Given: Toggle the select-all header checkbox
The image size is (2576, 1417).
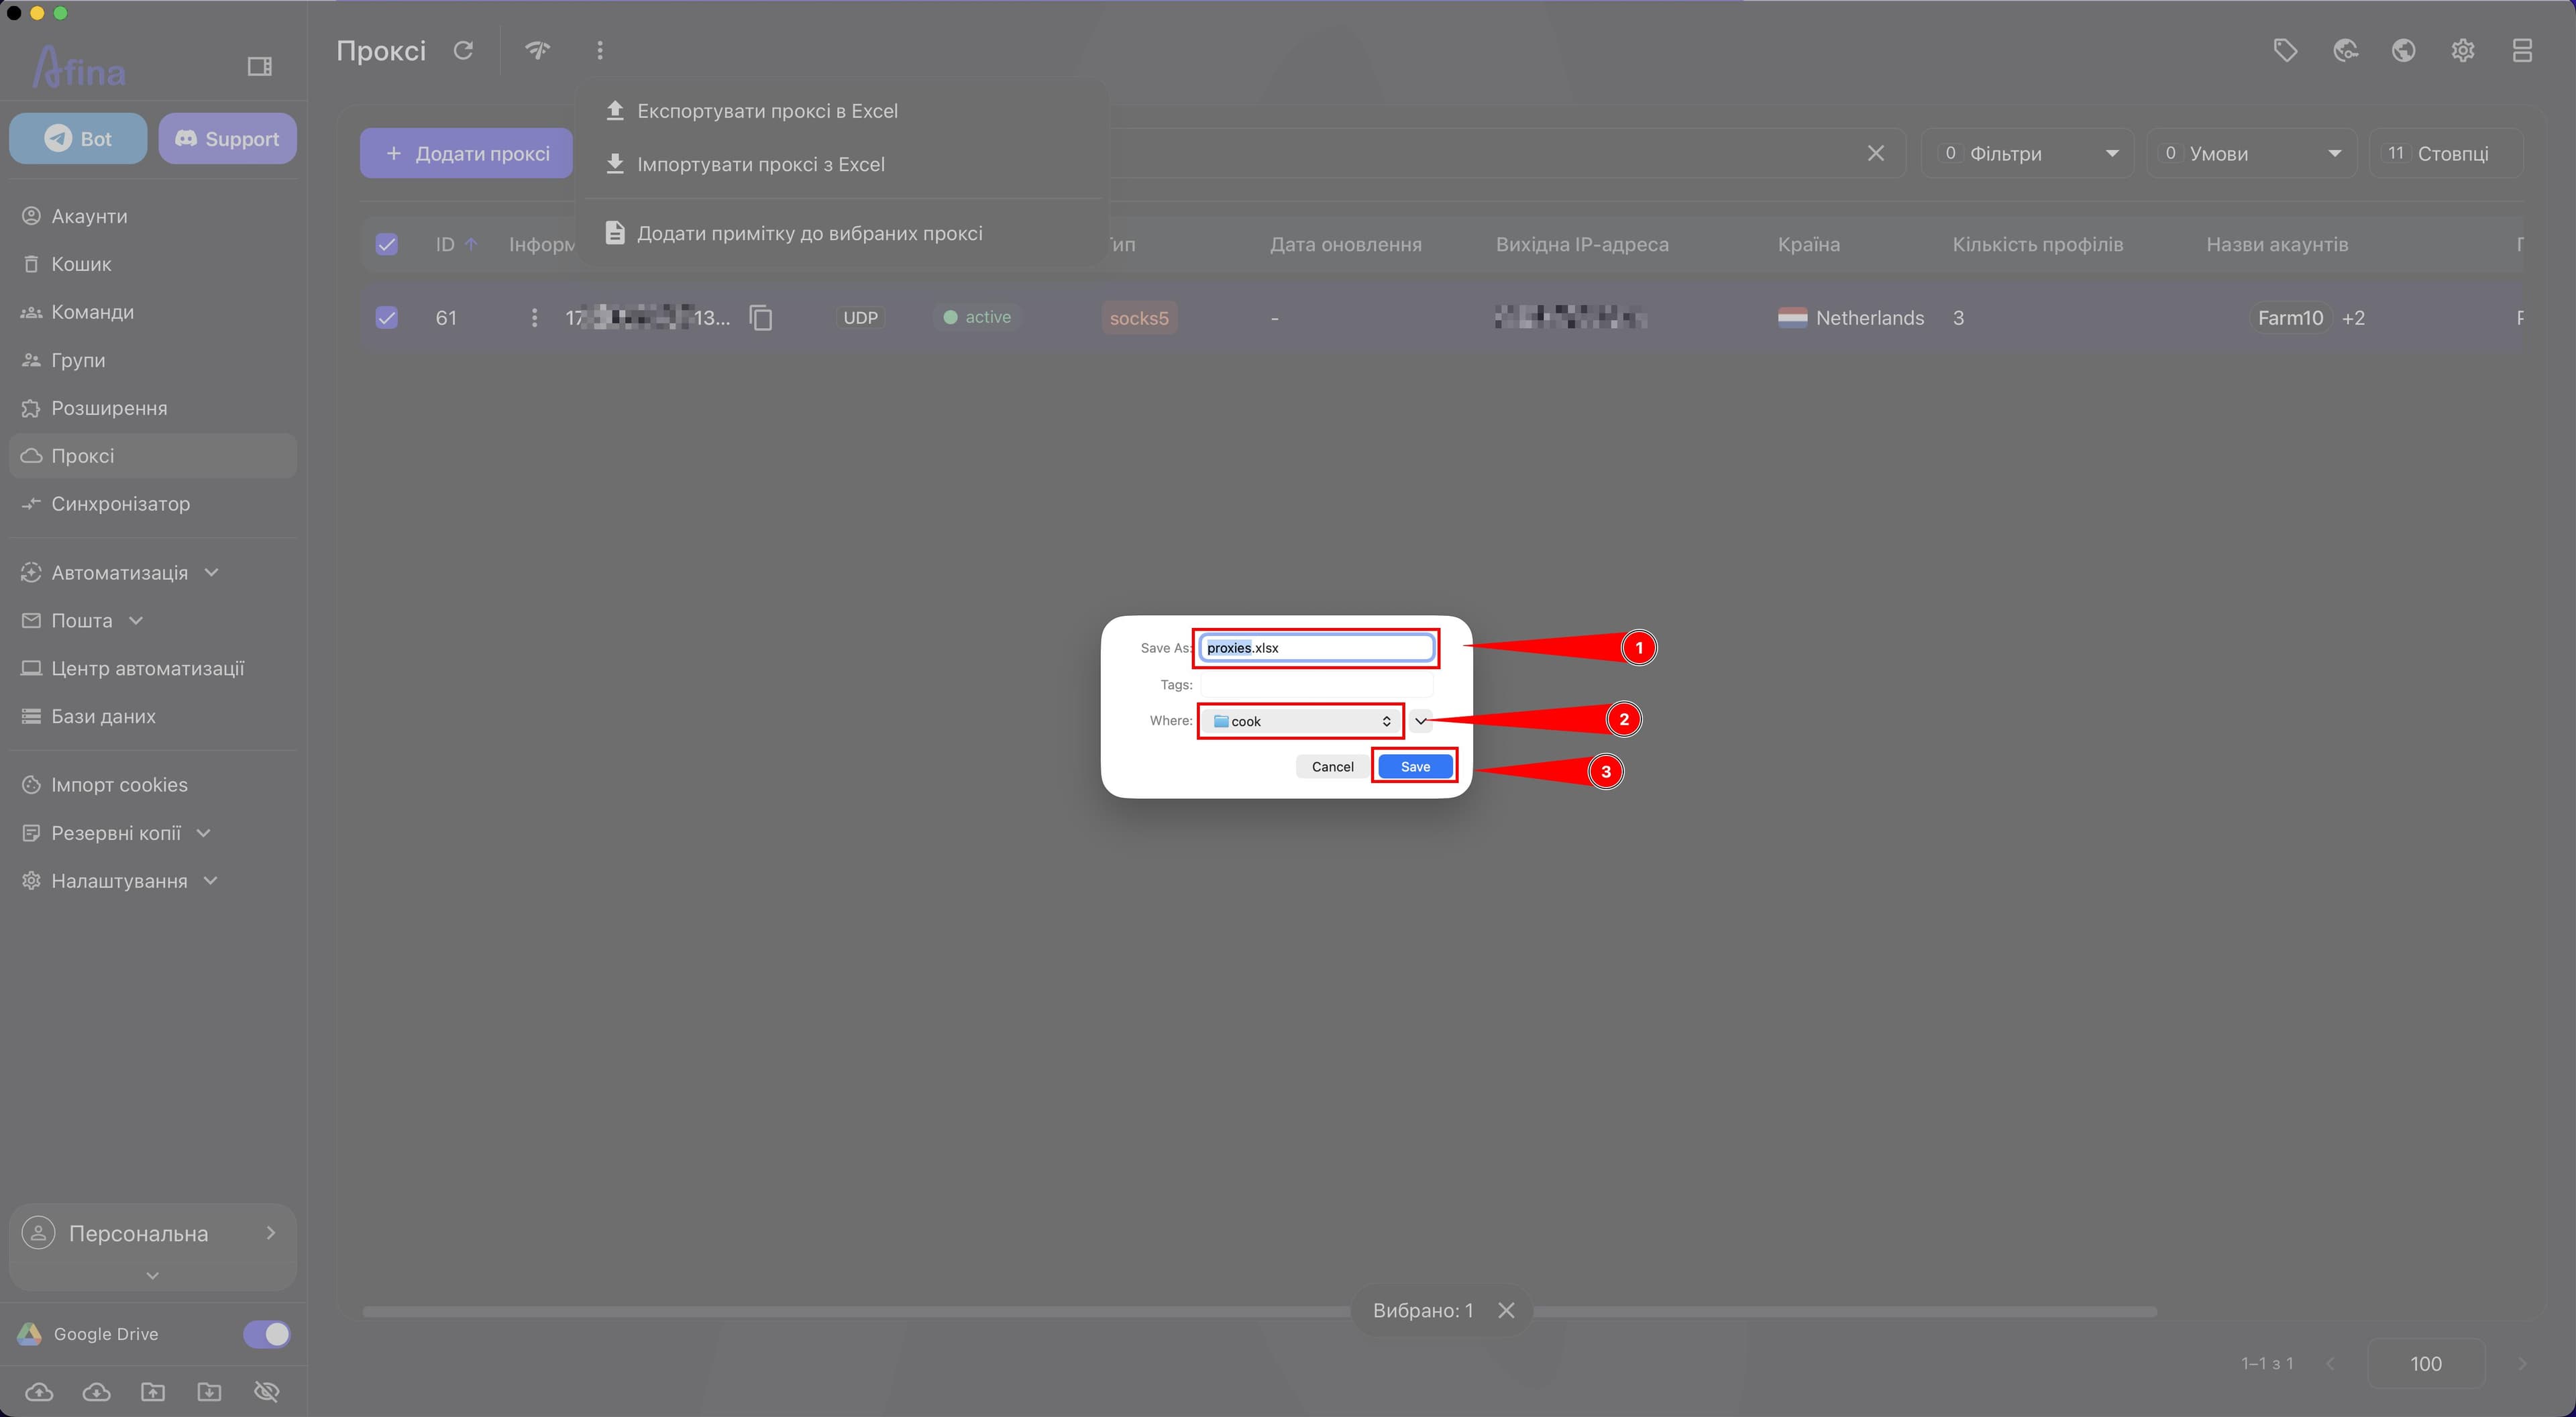Looking at the screenshot, I should 387,244.
